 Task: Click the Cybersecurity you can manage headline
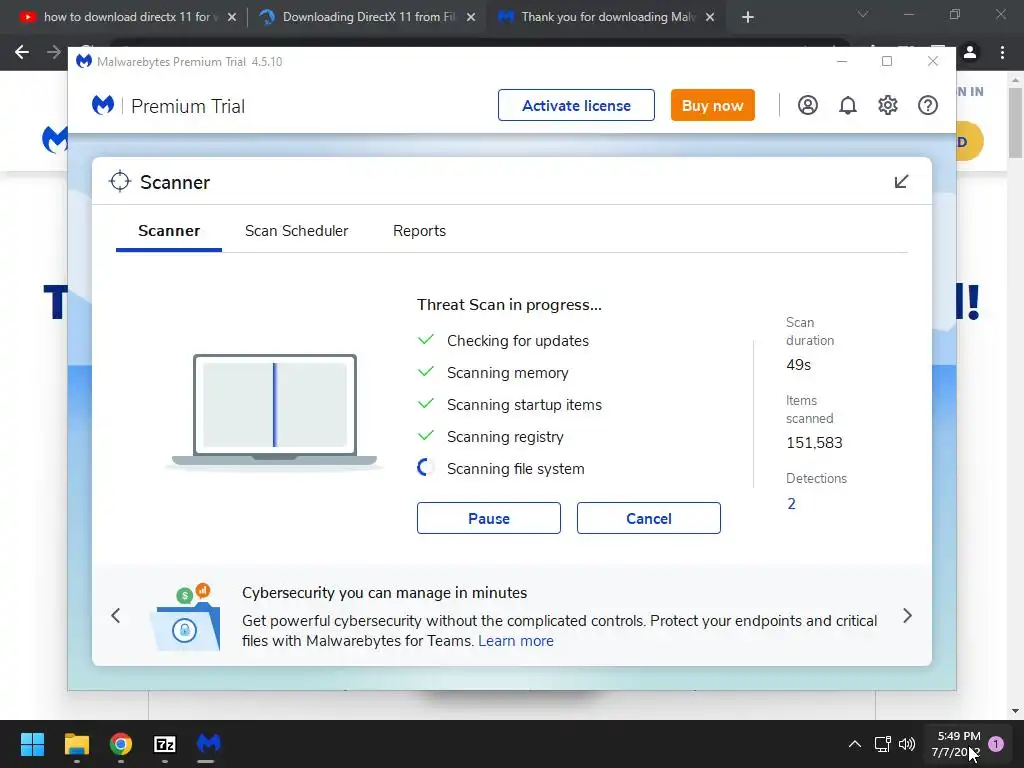pyautogui.click(x=385, y=593)
